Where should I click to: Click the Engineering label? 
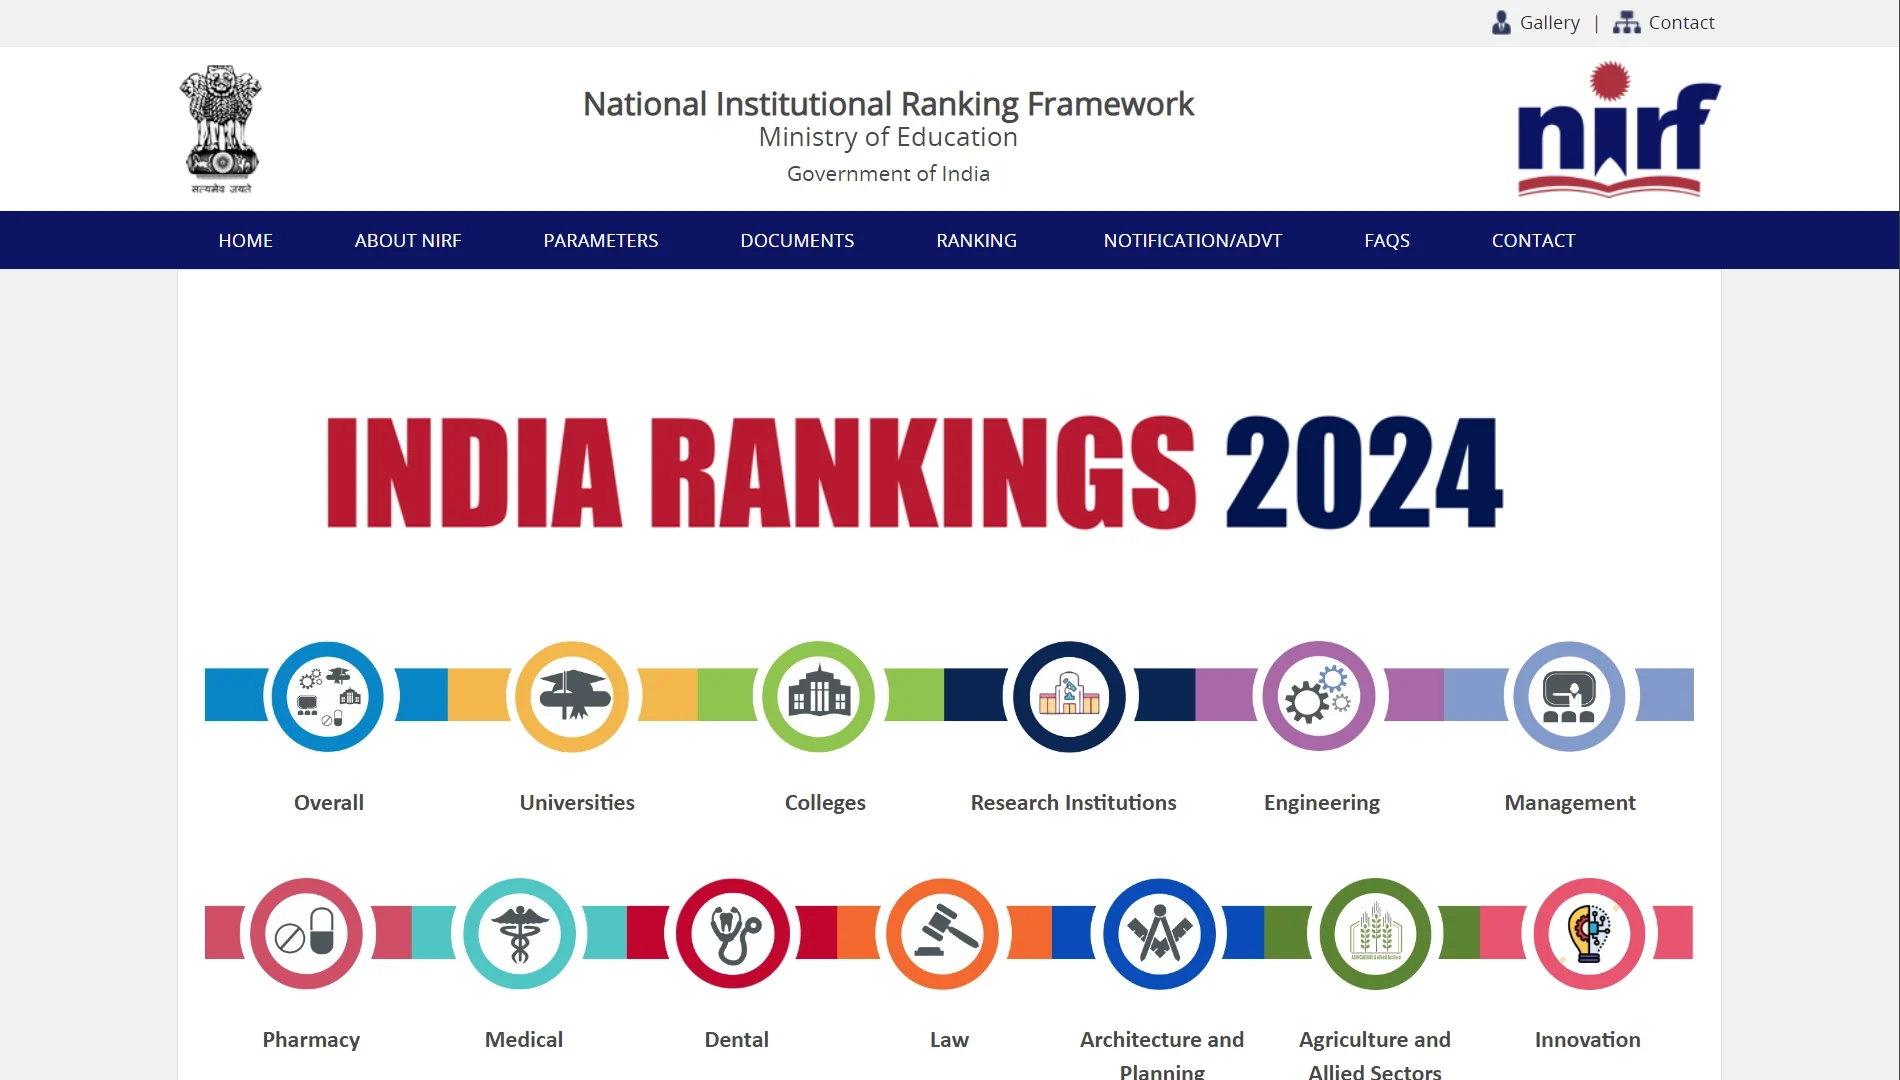pos(1322,803)
